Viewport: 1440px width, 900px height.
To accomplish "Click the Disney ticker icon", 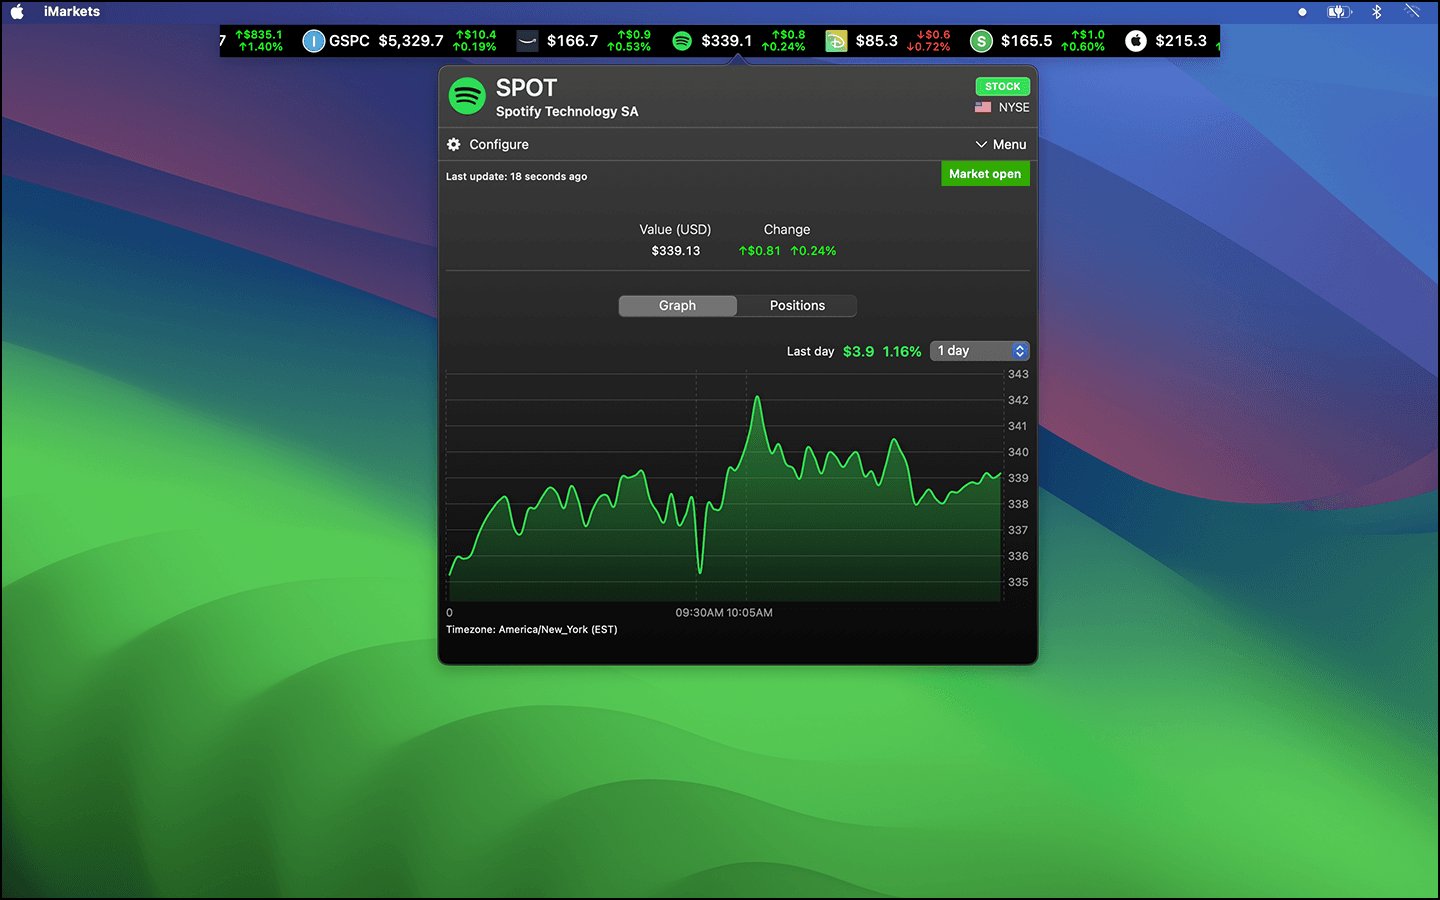I will pos(836,41).
